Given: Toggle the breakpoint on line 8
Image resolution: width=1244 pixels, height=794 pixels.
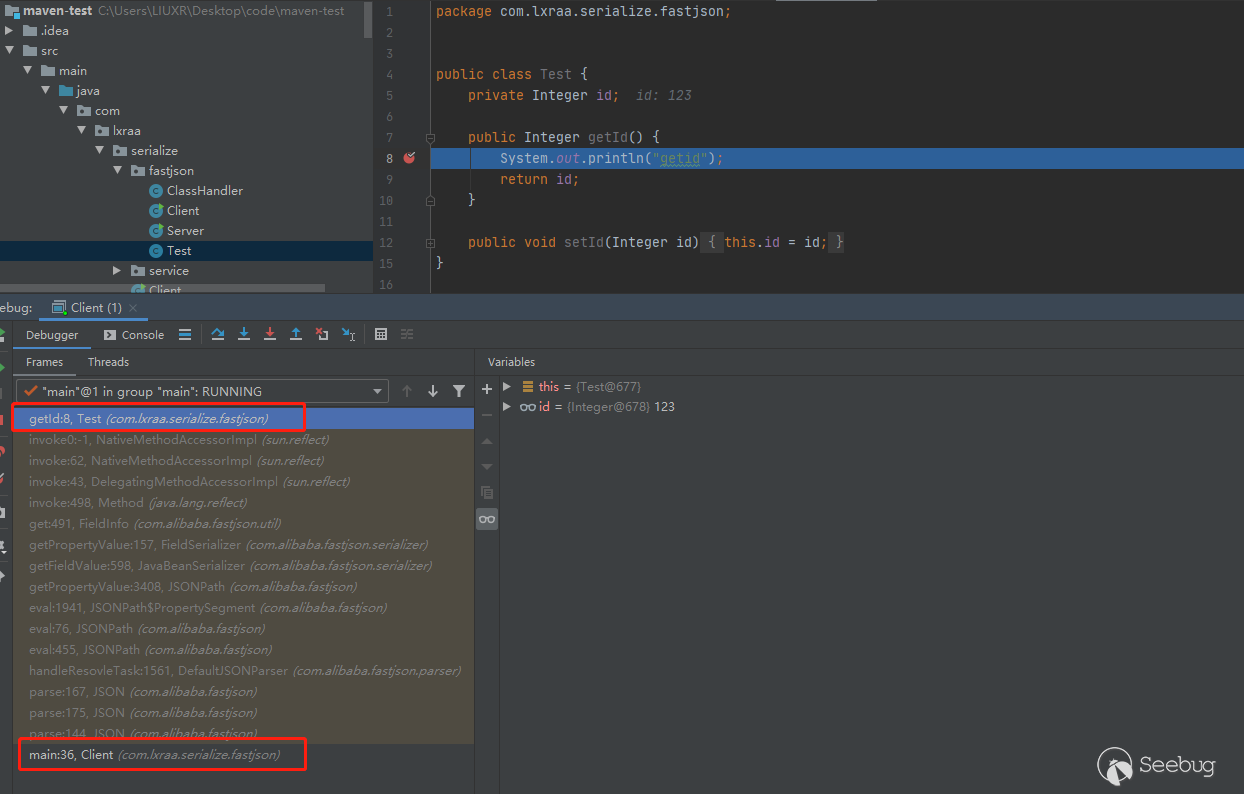Looking at the screenshot, I should click(409, 158).
